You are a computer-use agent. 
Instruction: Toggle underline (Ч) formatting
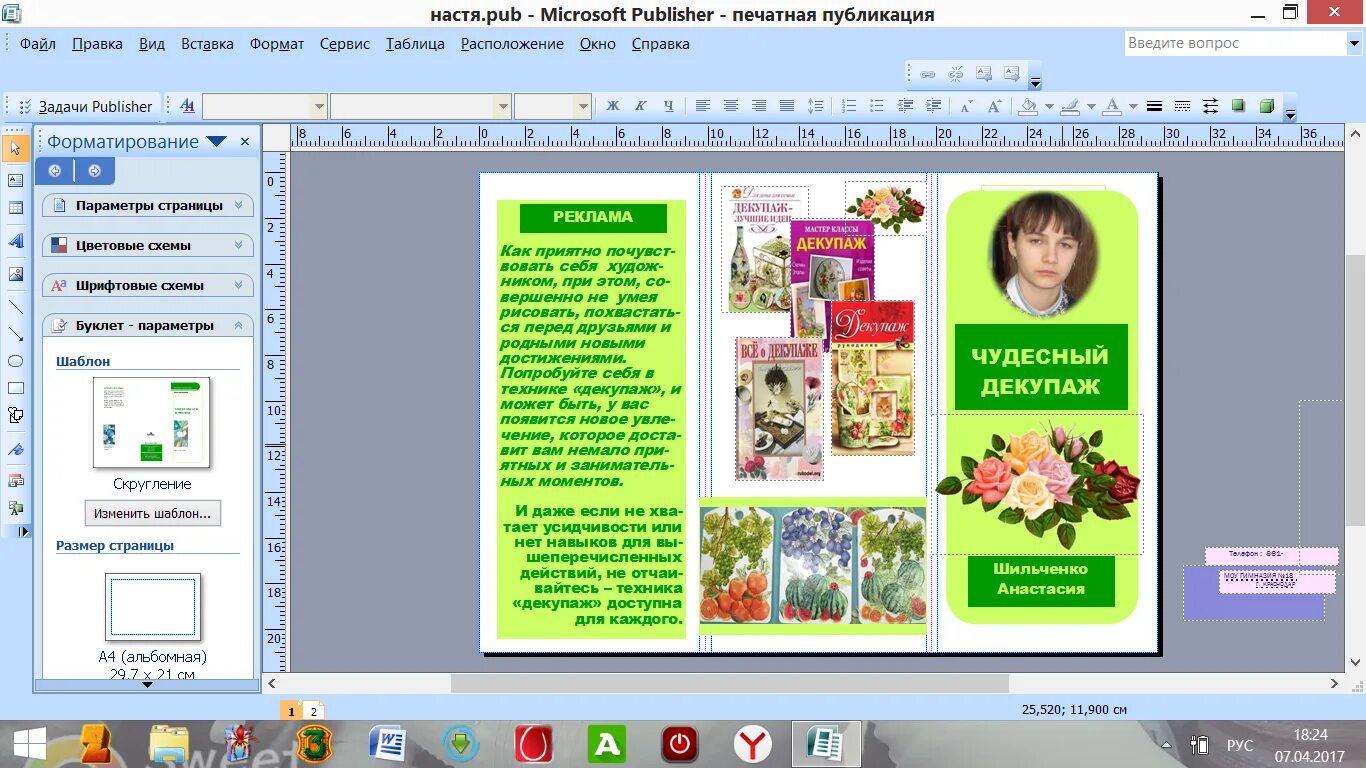click(669, 106)
